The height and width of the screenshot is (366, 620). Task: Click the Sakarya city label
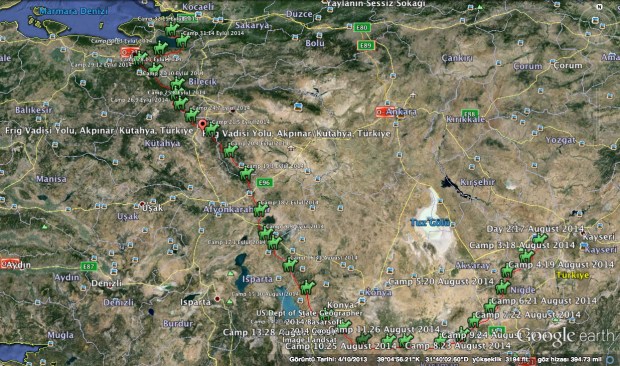click(x=252, y=25)
